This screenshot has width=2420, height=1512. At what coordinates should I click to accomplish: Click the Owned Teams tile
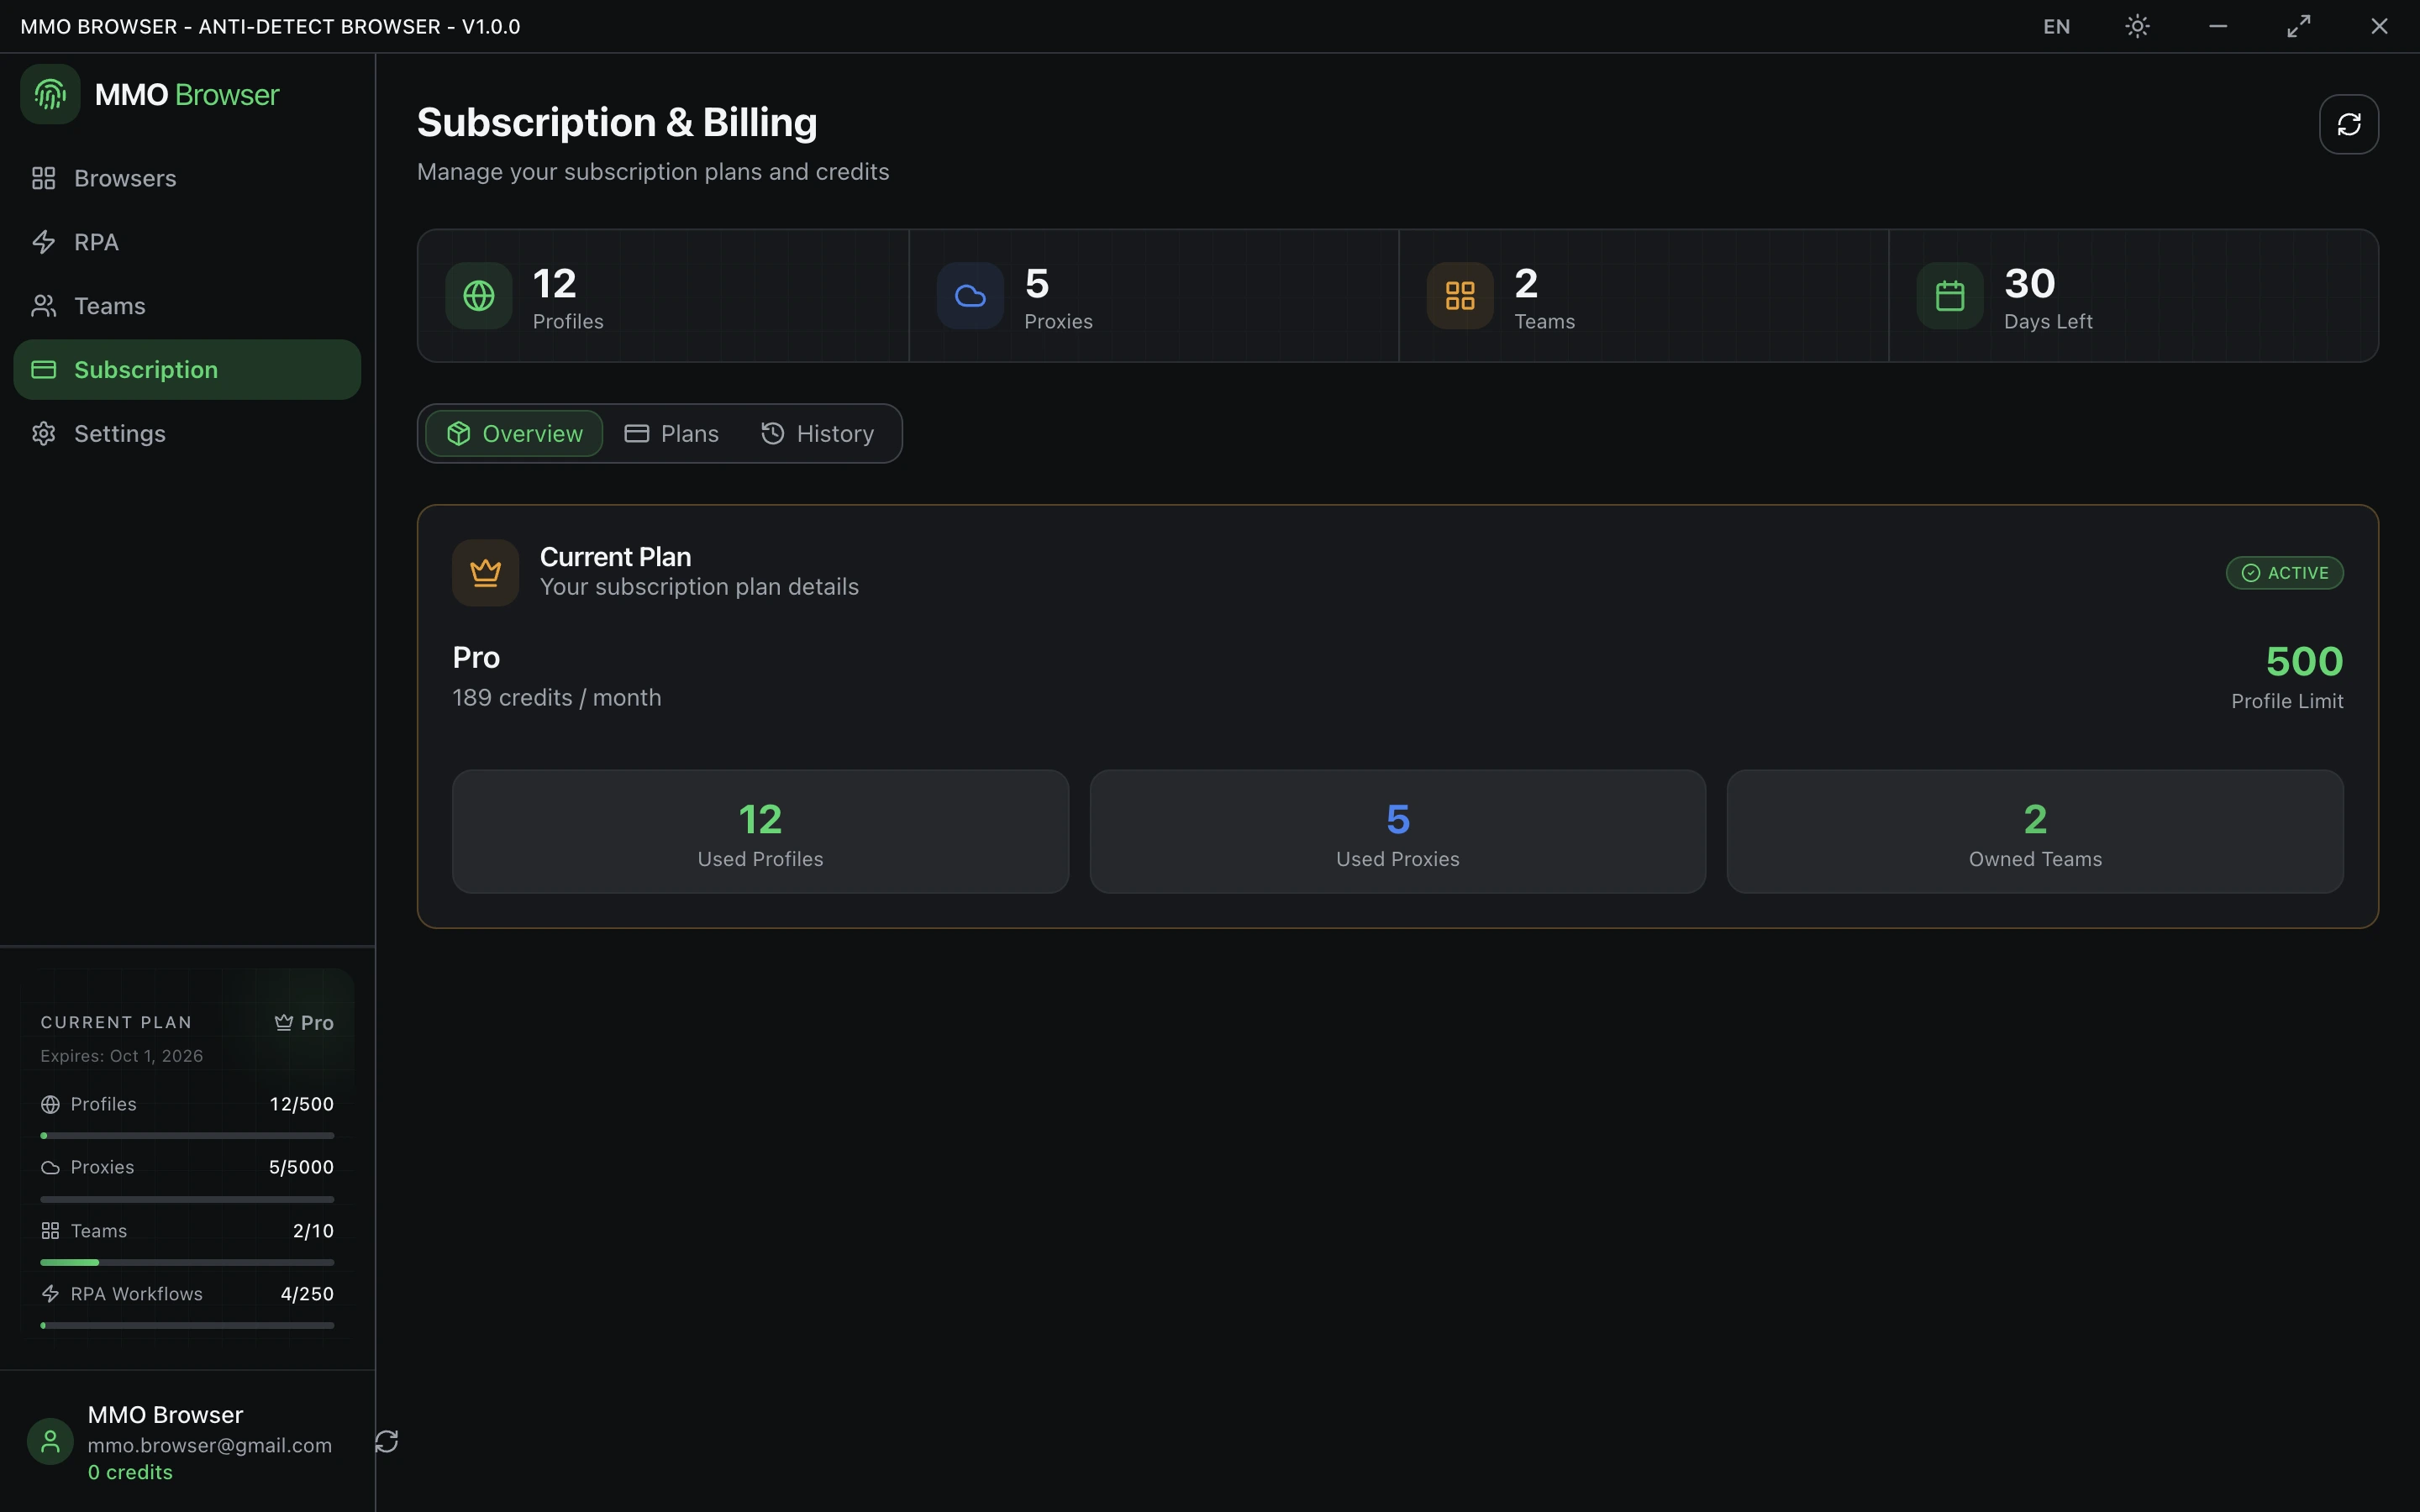pos(2035,831)
